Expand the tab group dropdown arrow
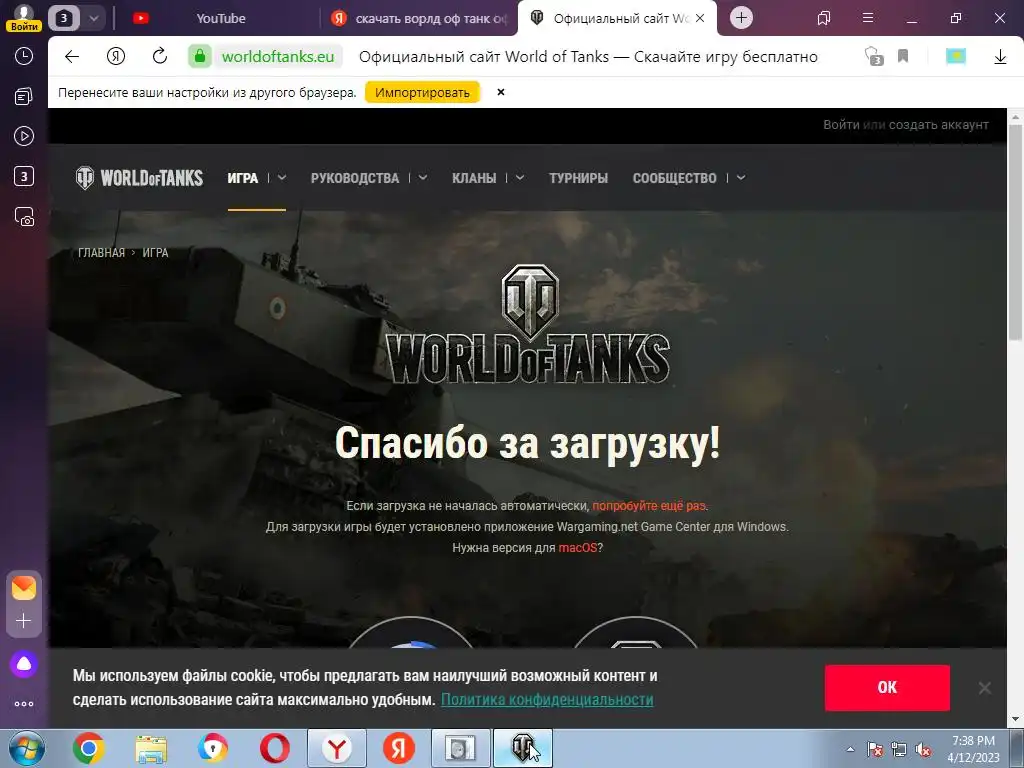 point(93,18)
